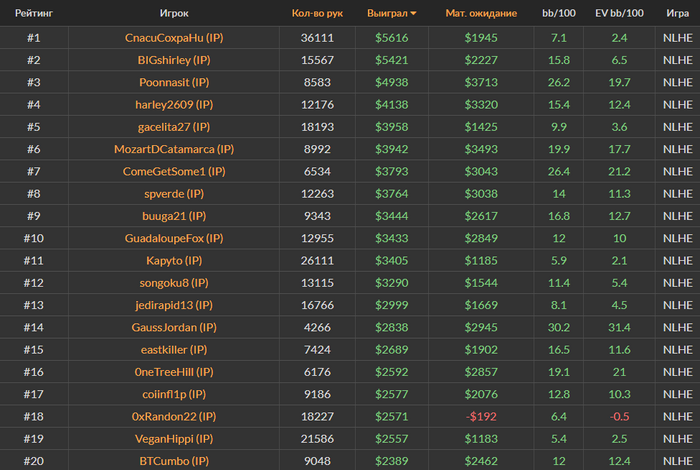Click the Игрок column header

174,13
